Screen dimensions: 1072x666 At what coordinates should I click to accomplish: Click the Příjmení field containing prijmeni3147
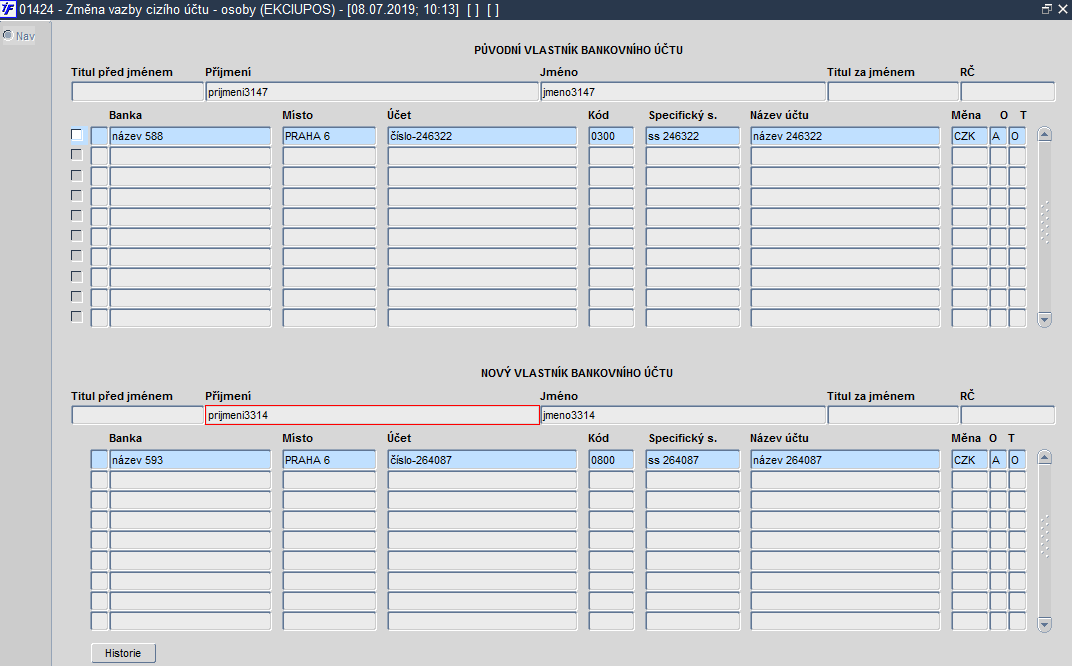coord(372,92)
